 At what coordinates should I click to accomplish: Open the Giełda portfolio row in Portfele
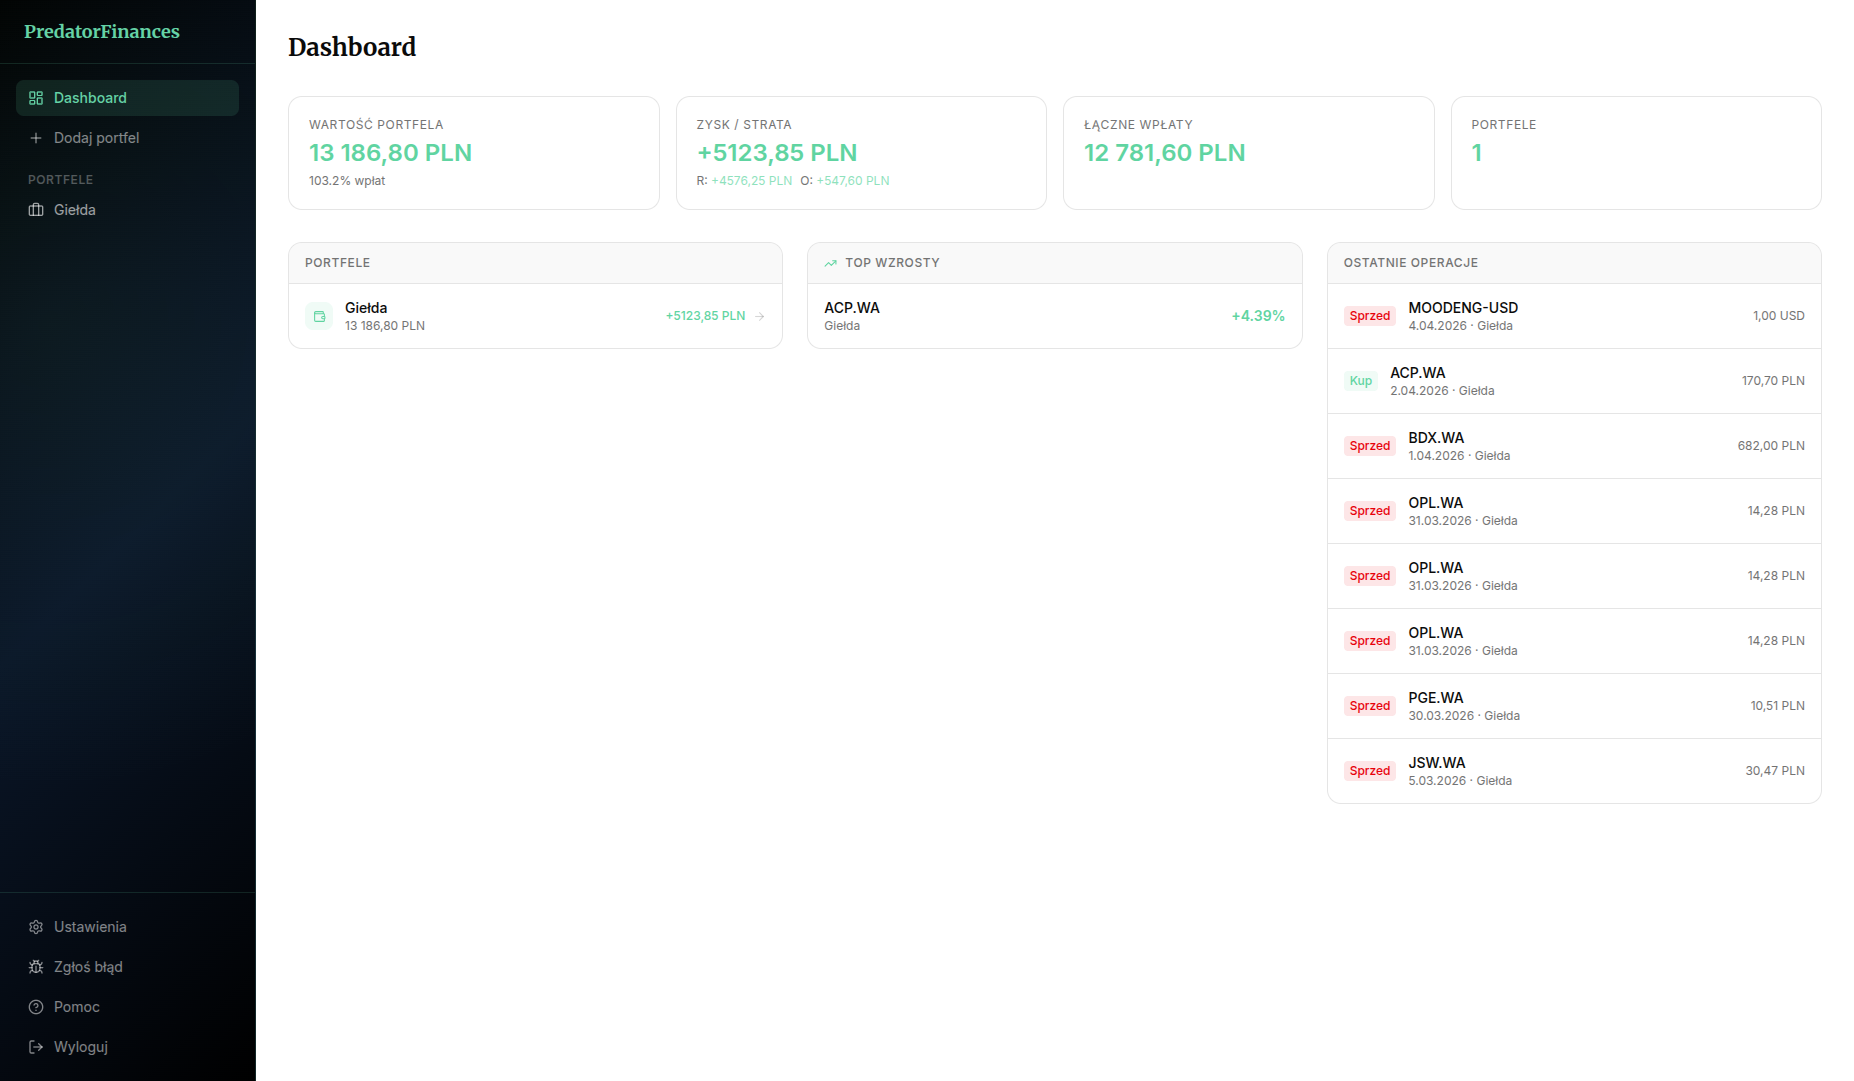[535, 316]
